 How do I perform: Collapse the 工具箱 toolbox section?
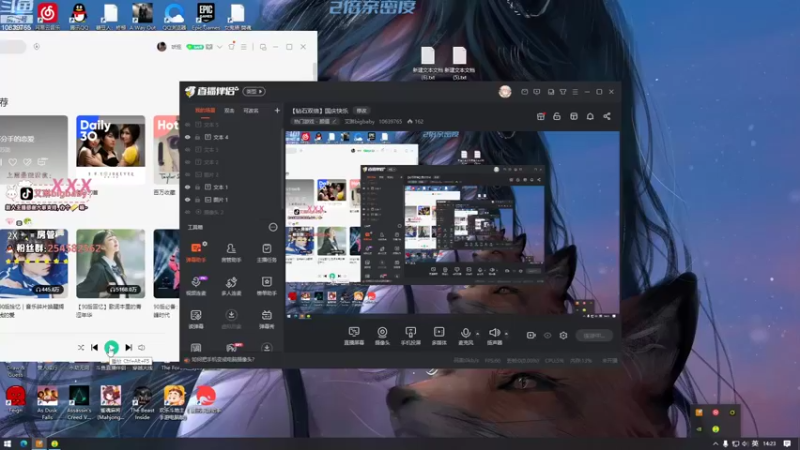point(273,227)
